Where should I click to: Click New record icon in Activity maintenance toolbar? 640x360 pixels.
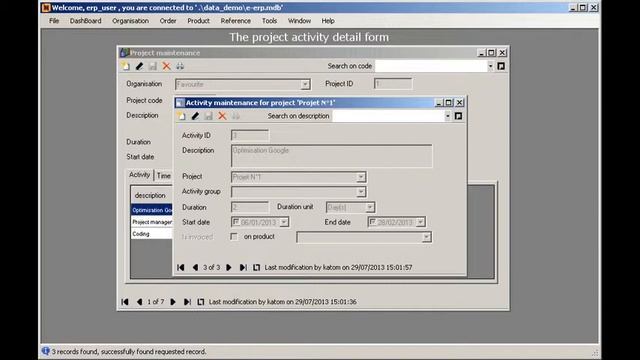pyautogui.click(x=181, y=116)
